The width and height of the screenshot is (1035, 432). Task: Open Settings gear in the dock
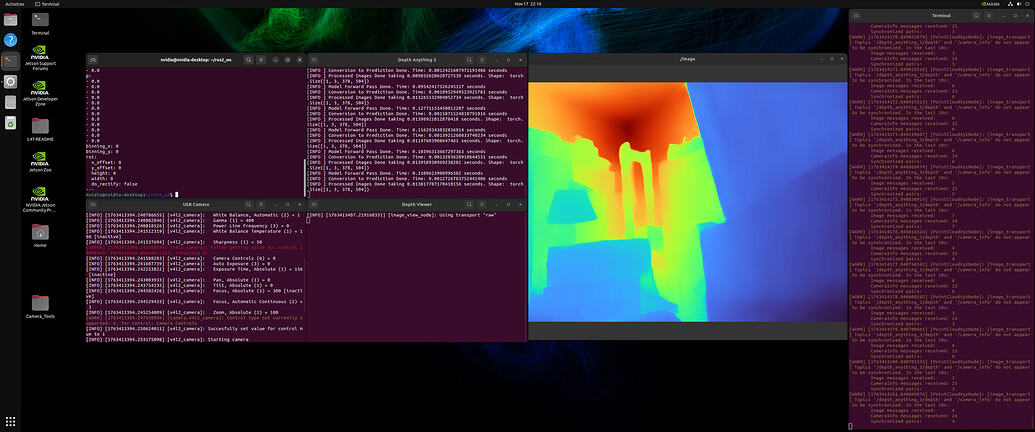10,82
